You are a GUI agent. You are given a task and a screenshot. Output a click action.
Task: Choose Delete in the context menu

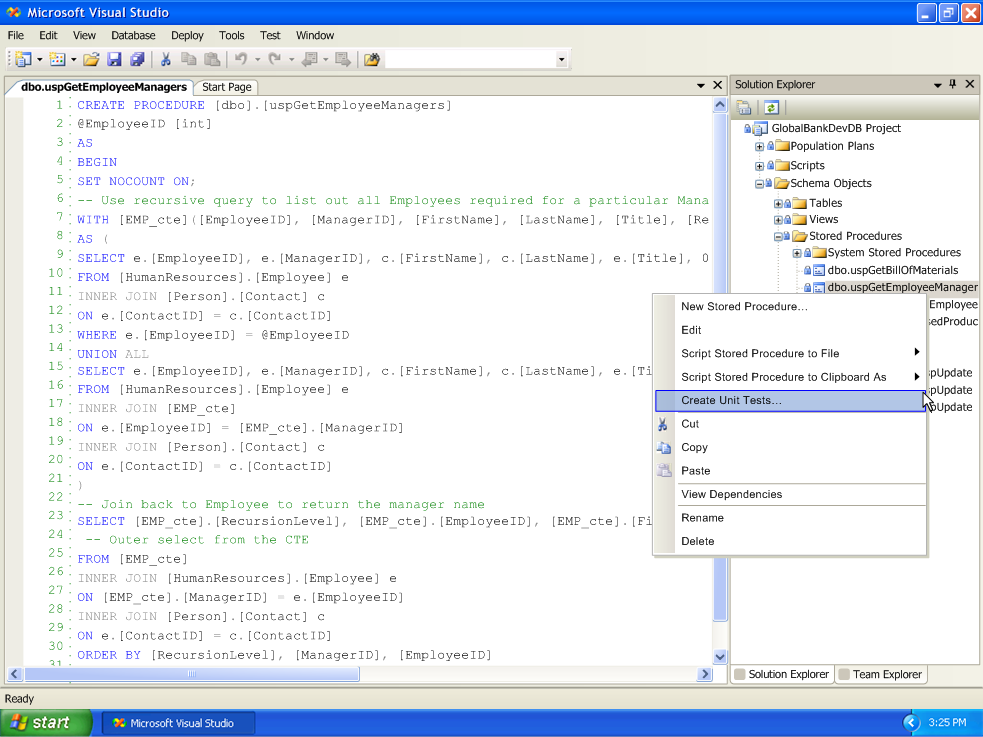click(790, 541)
